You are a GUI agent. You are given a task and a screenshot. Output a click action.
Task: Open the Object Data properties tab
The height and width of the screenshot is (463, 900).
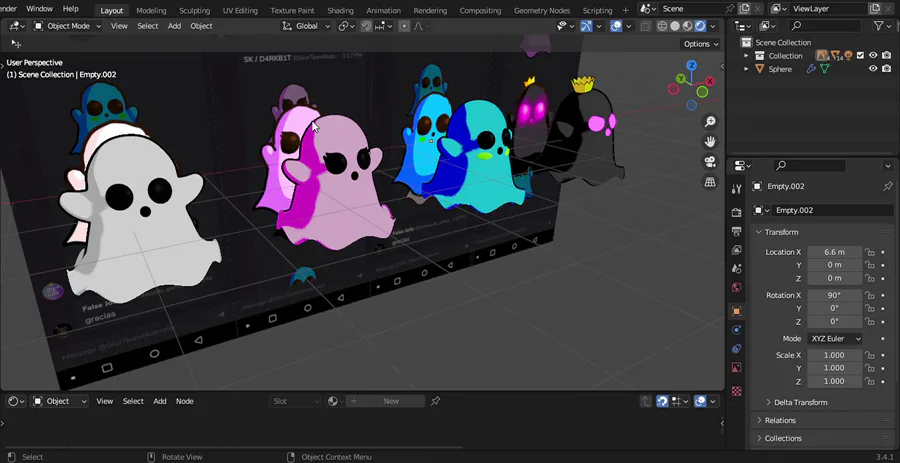tap(736, 367)
